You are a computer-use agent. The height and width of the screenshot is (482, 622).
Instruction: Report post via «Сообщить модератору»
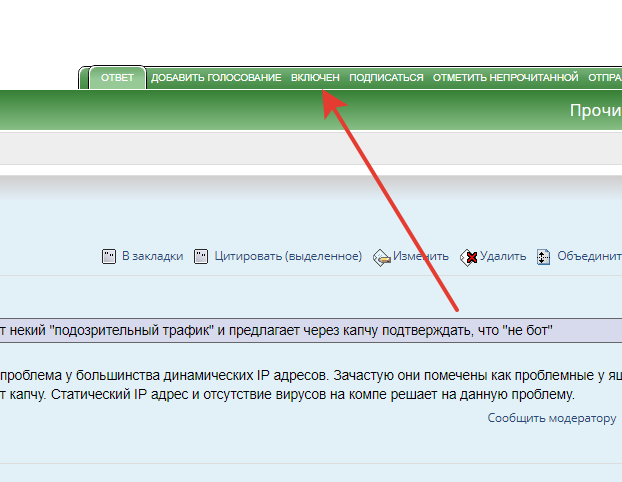pos(552,418)
